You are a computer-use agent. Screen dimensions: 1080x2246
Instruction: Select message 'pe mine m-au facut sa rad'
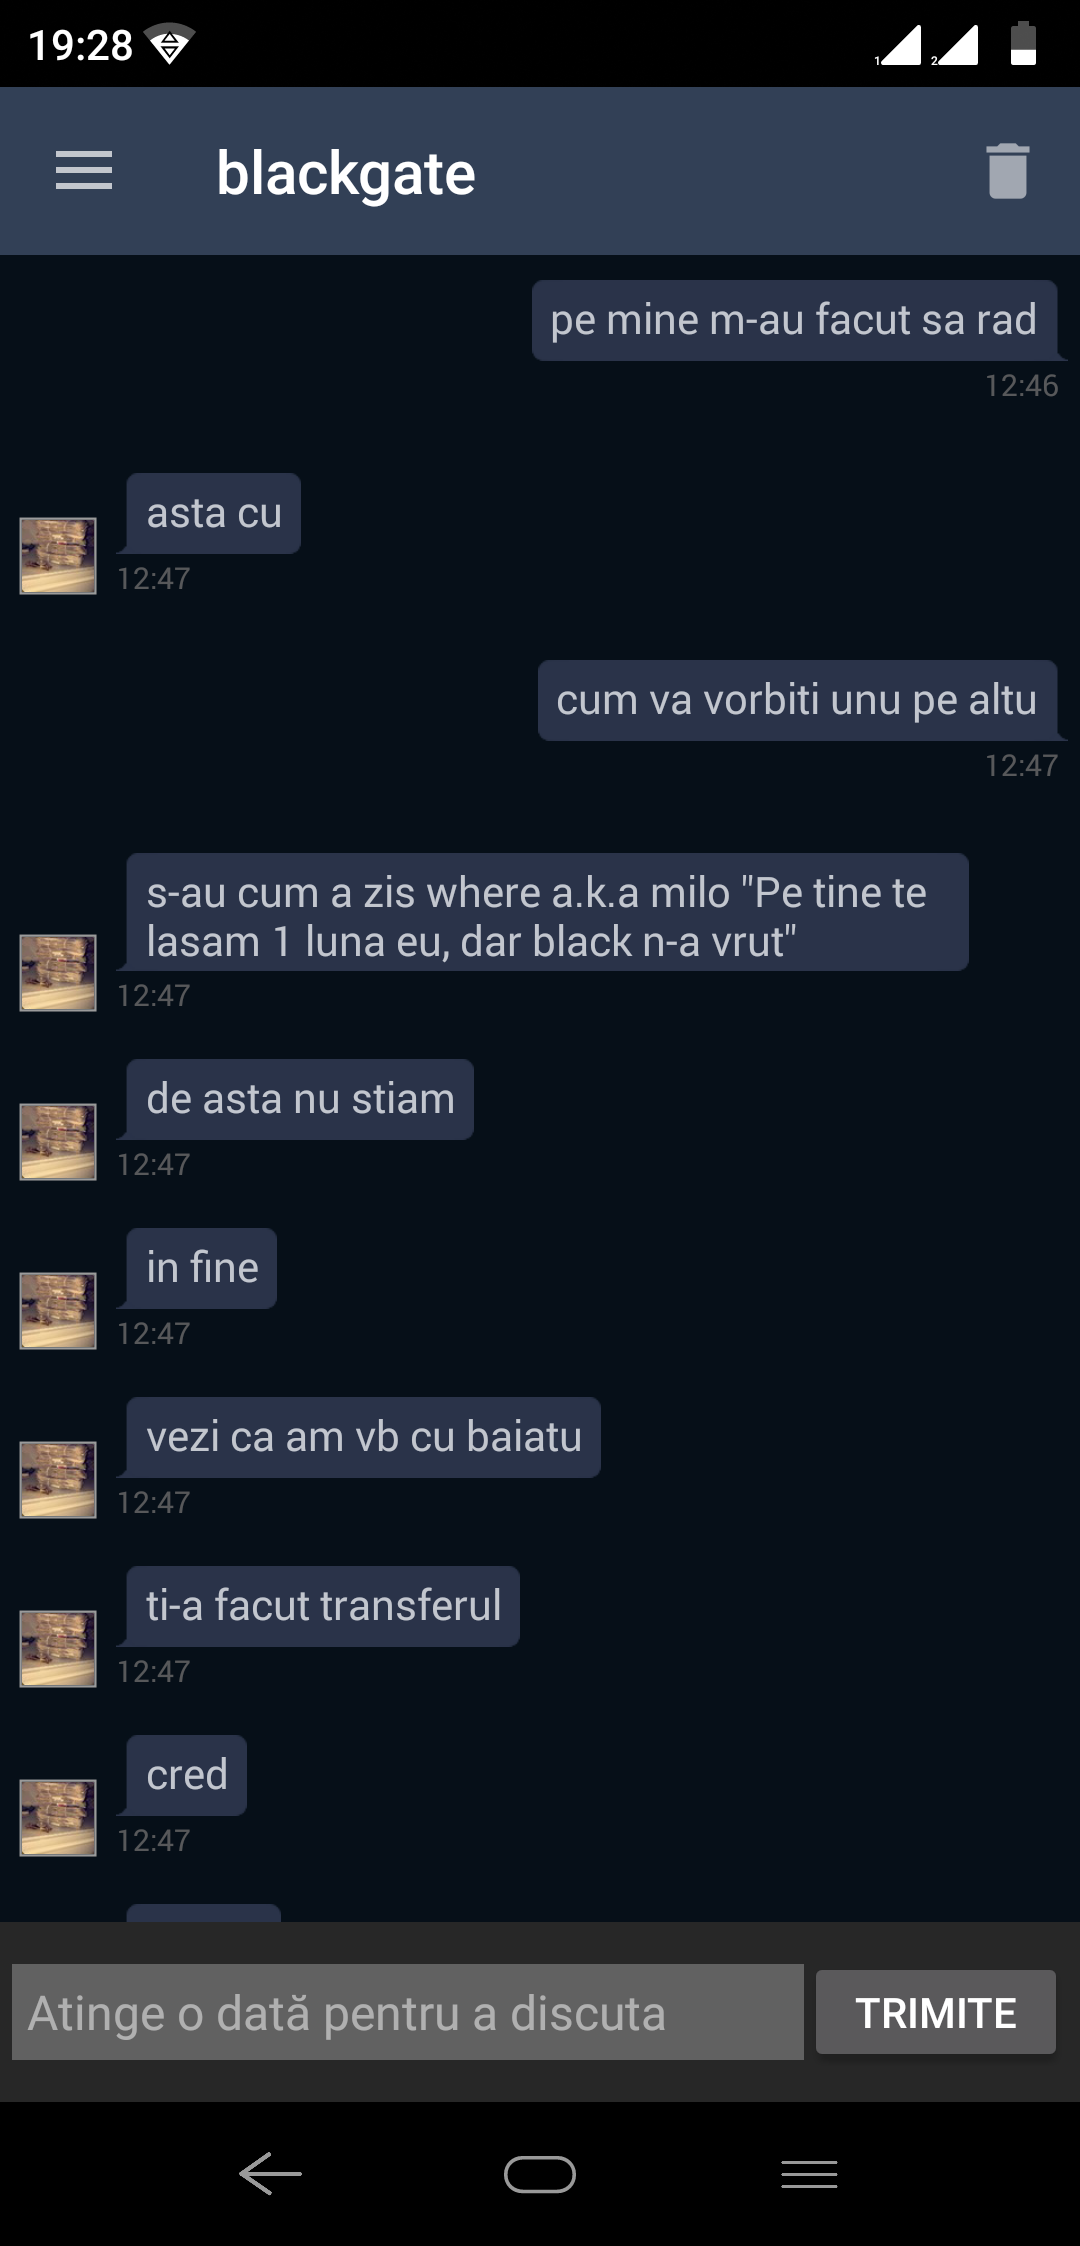(x=794, y=320)
